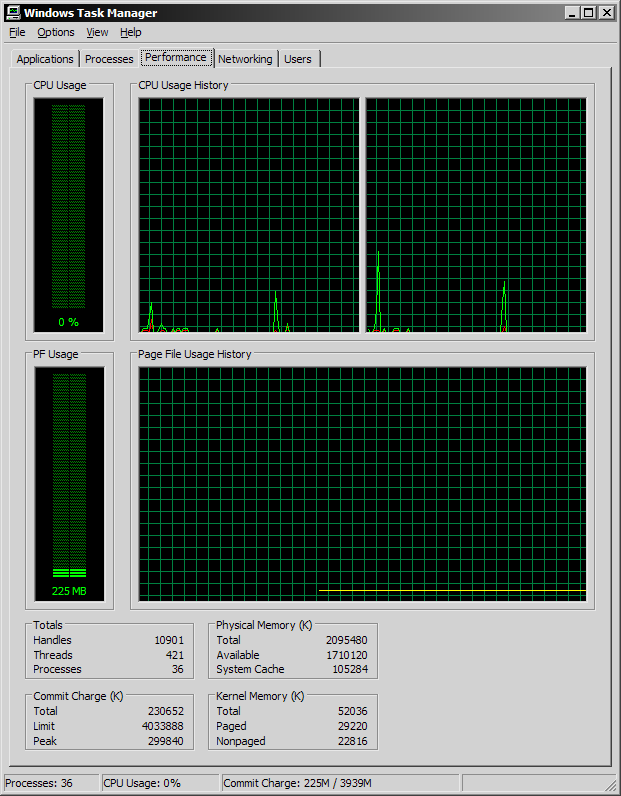Open the Options menu
This screenshot has width=621, height=796.
point(56,32)
